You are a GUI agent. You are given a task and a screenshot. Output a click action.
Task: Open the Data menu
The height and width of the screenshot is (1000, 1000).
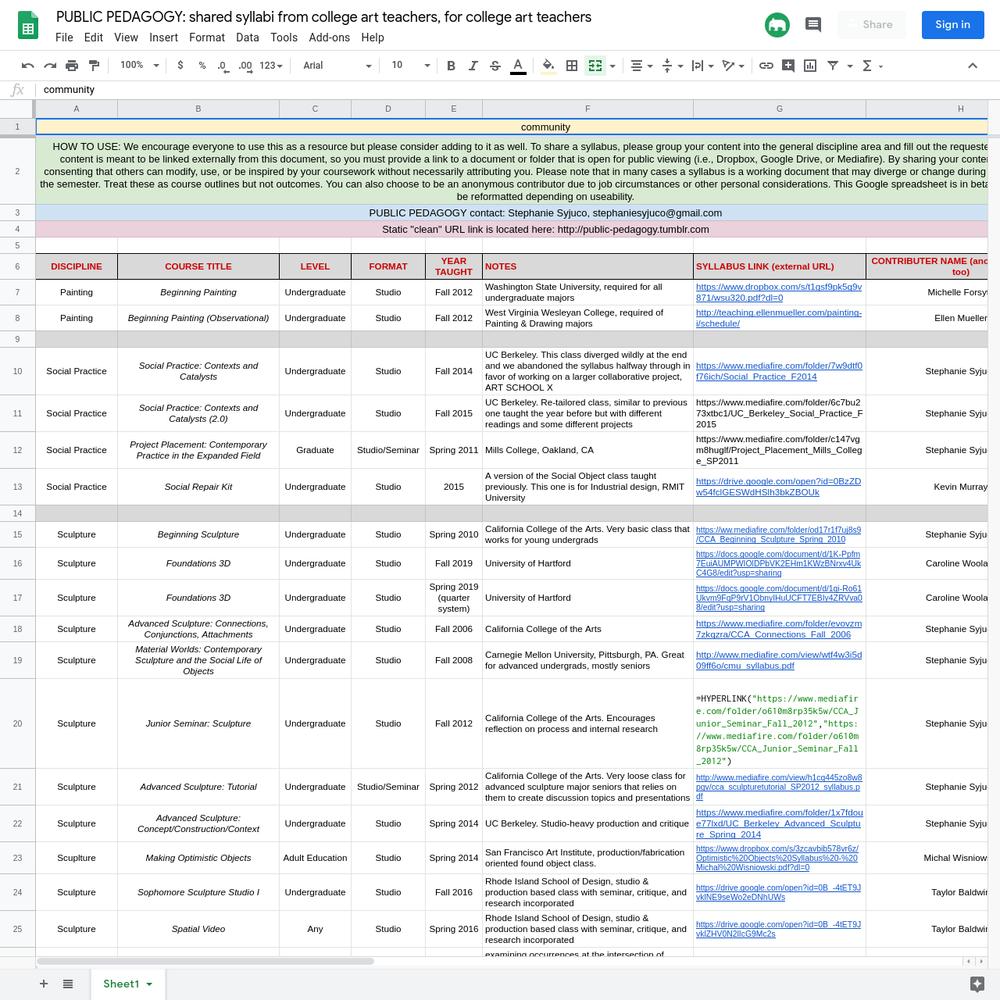[x=247, y=38]
